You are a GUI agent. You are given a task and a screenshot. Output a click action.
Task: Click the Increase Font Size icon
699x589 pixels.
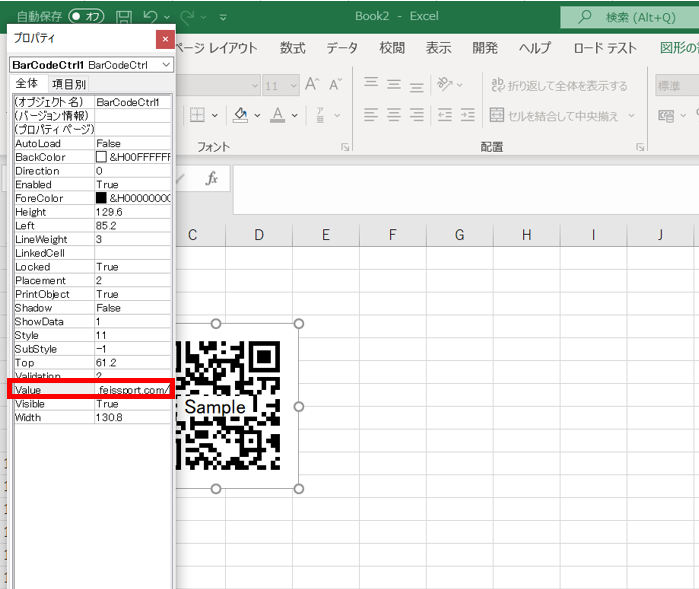(x=312, y=84)
